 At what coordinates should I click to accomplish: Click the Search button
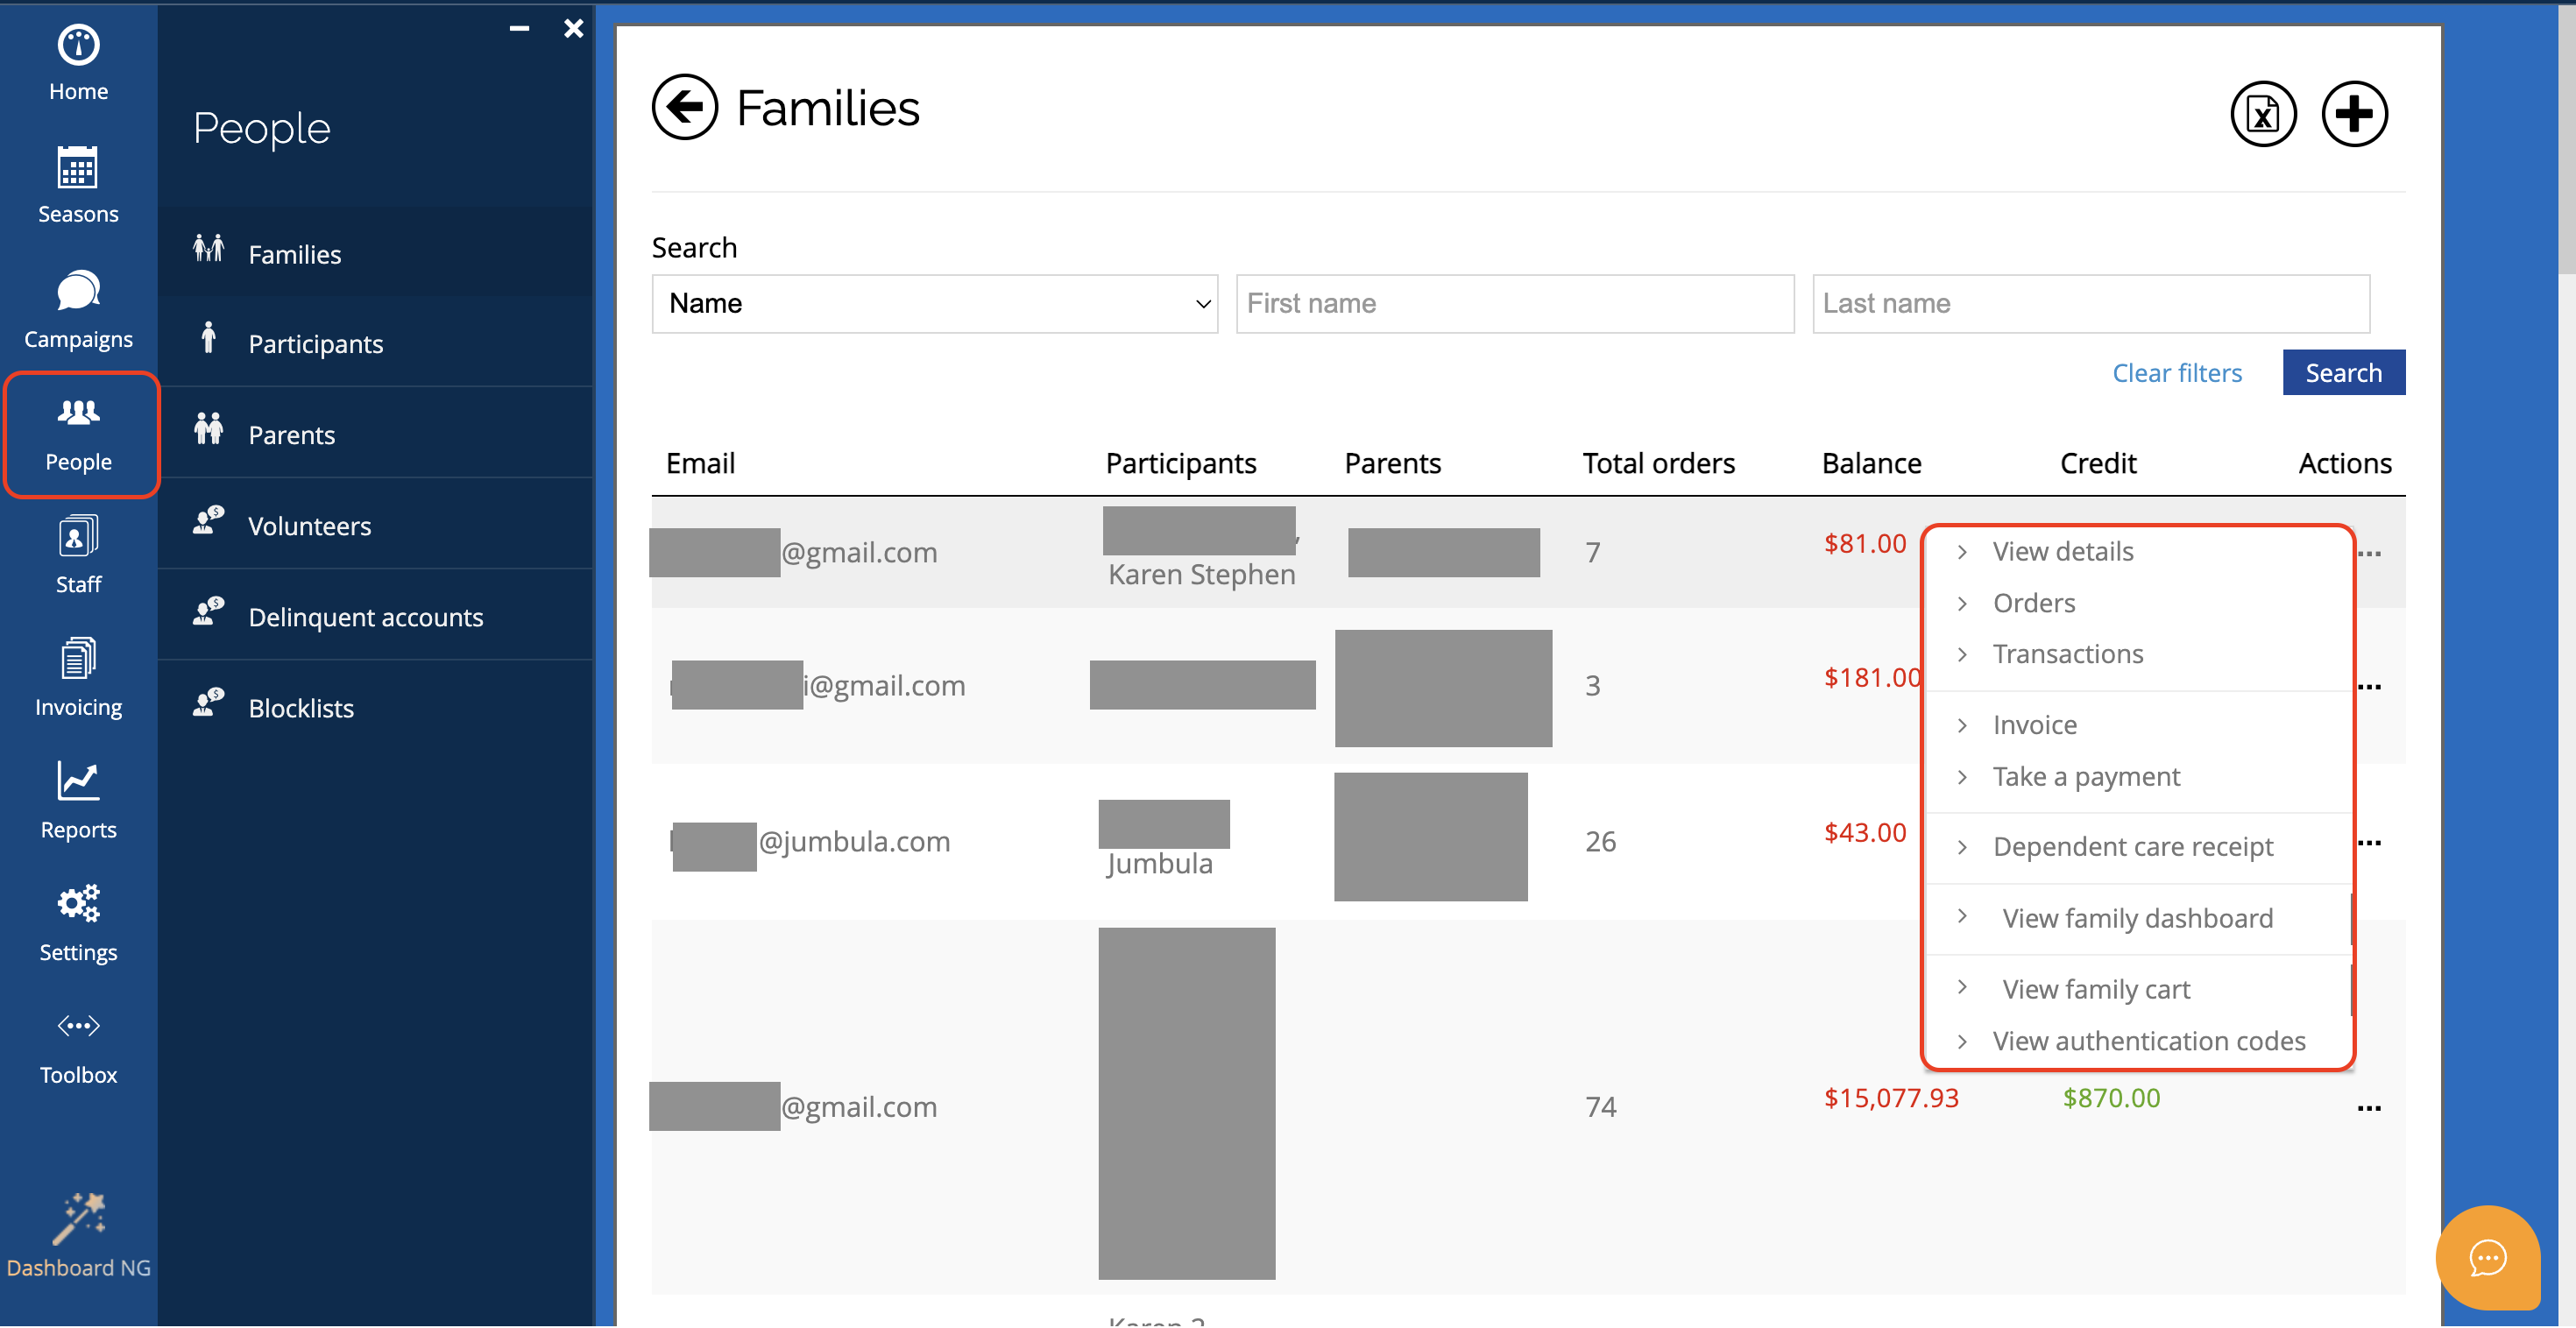point(2342,373)
